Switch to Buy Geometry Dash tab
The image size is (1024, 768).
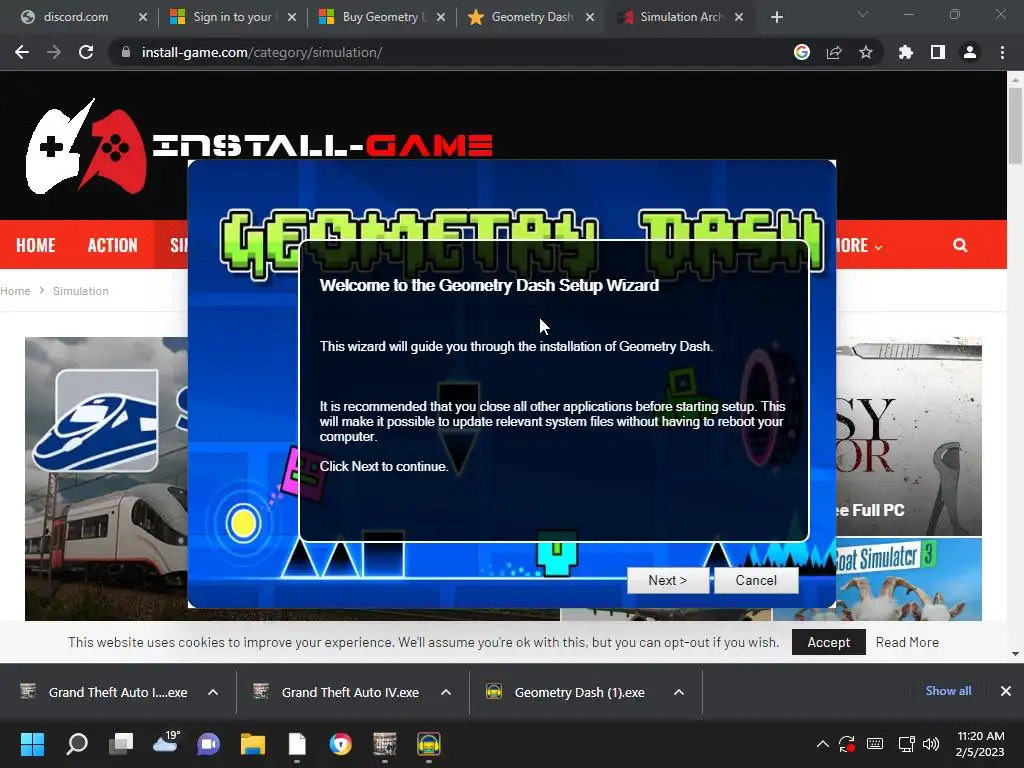click(x=381, y=17)
